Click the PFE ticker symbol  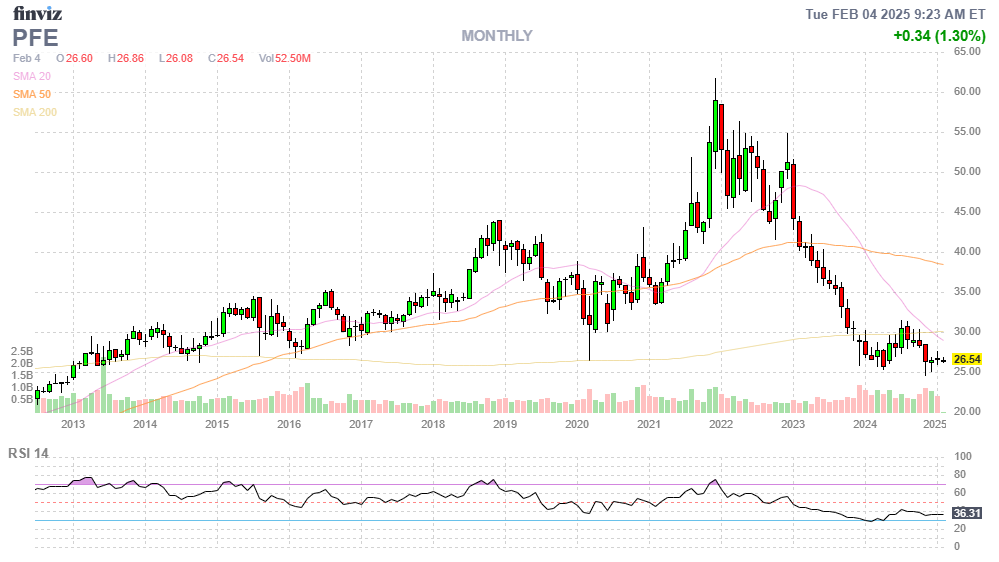coord(36,38)
